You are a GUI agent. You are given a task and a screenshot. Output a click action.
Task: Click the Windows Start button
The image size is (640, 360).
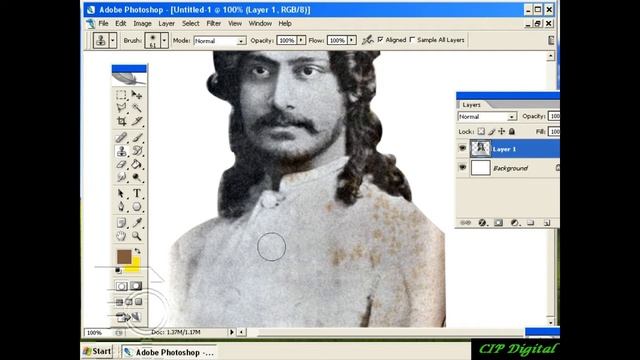click(x=97, y=351)
